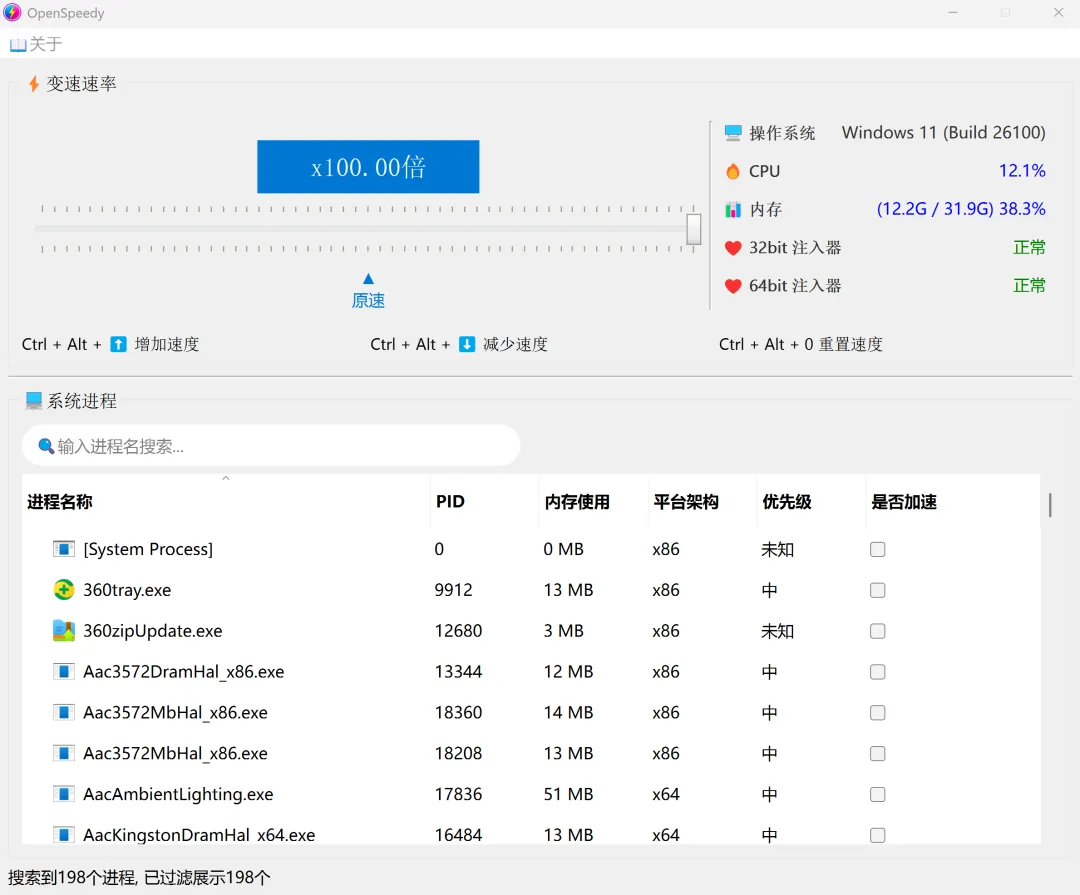Click the 360tray.exe green icon
1080x895 pixels.
click(63, 590)
